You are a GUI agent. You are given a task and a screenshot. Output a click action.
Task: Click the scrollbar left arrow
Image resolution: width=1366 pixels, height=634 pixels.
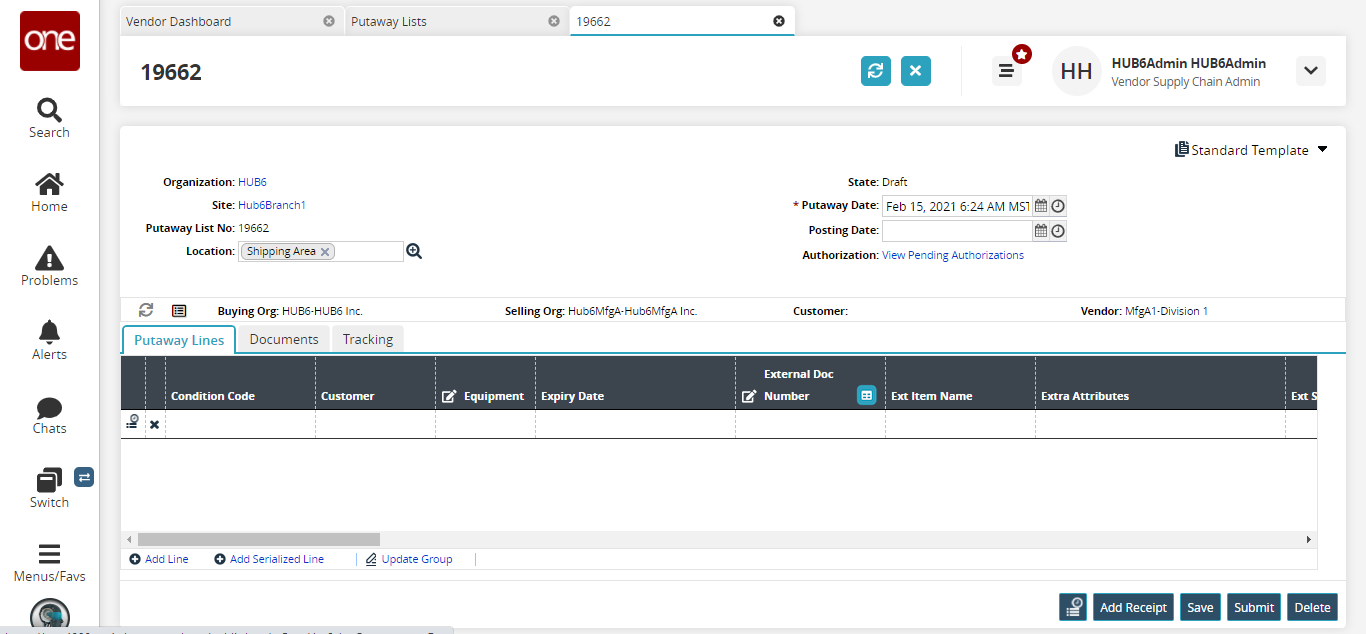[x=128, y=539]
